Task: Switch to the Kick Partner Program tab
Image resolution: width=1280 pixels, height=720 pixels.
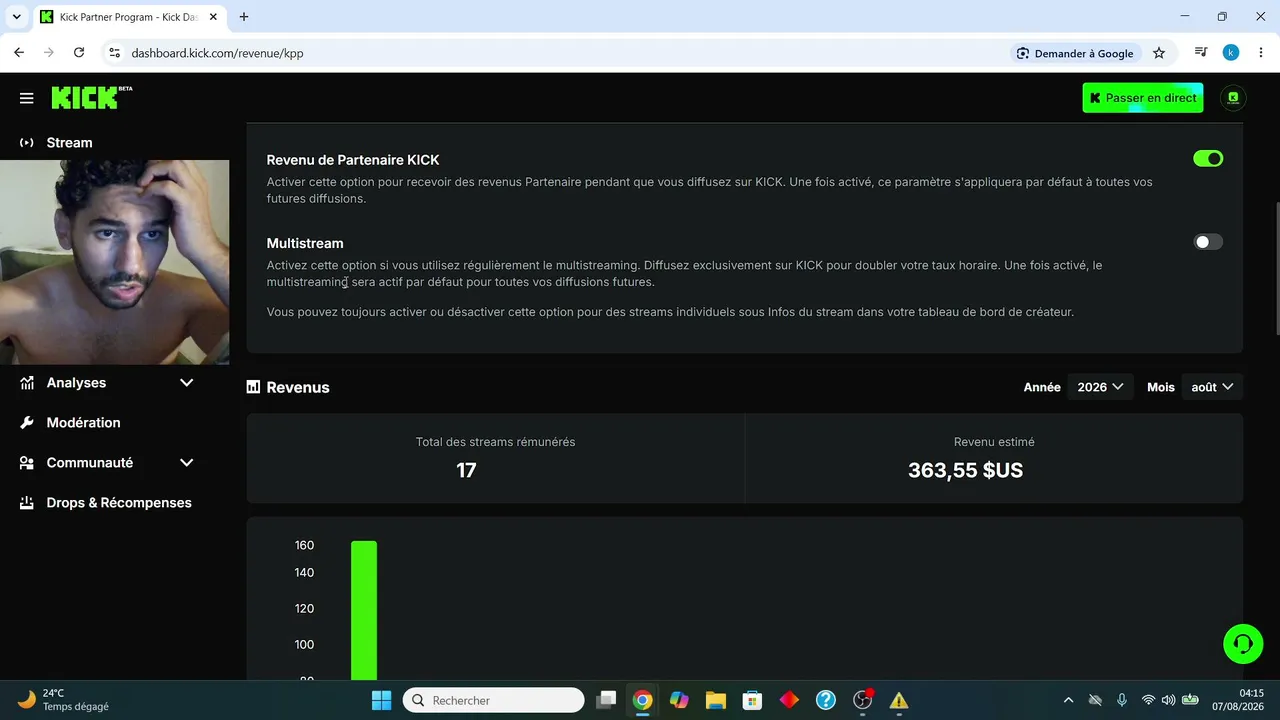Action: [x=130, y=17]
